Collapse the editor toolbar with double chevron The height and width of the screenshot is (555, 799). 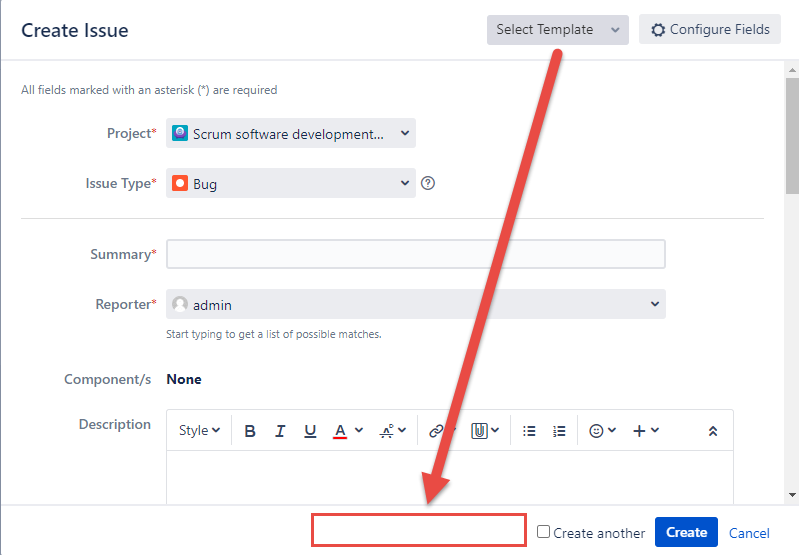(713, 431)
